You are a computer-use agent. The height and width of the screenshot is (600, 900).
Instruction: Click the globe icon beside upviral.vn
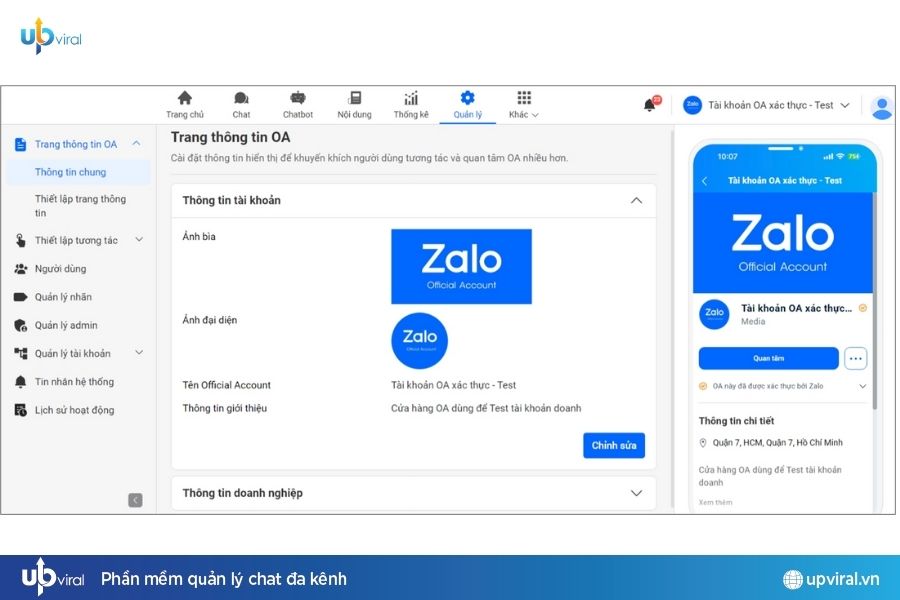point(793,579)
